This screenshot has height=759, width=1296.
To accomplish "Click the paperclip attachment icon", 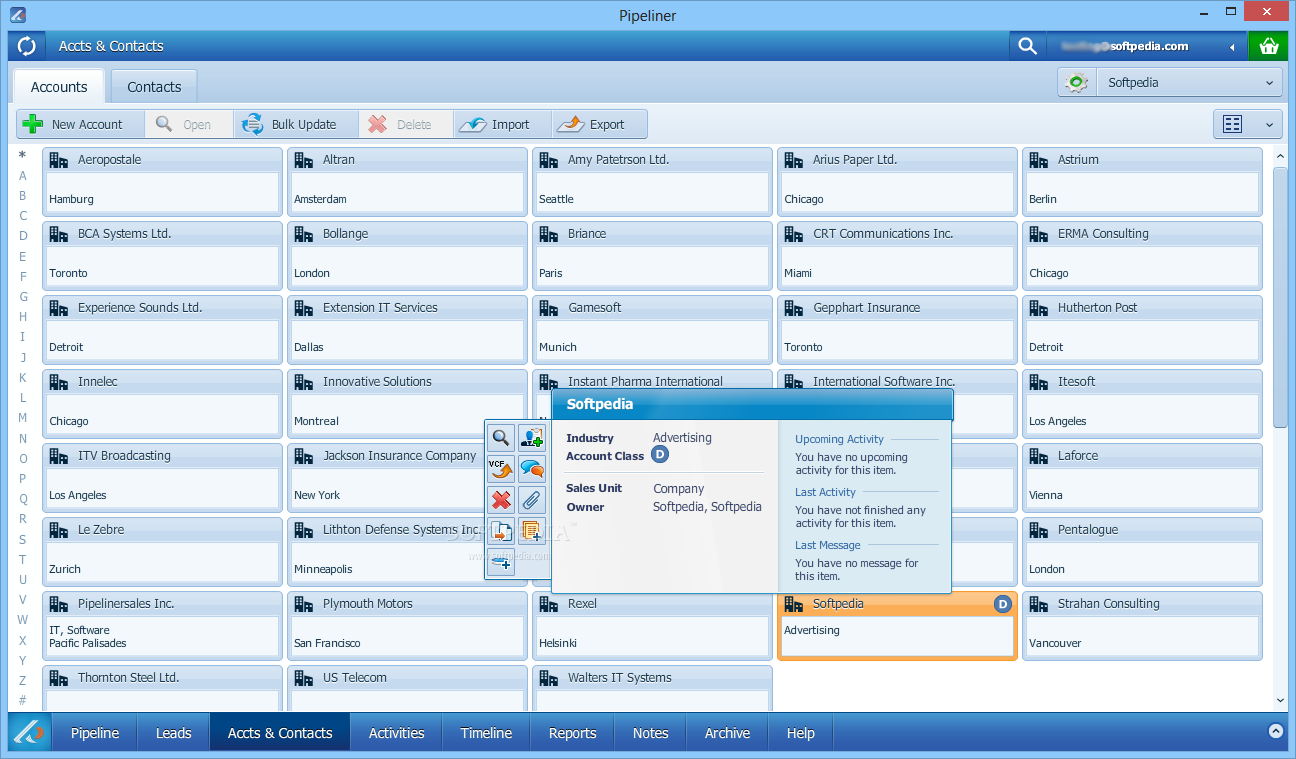I will click(x=532, y=499).
